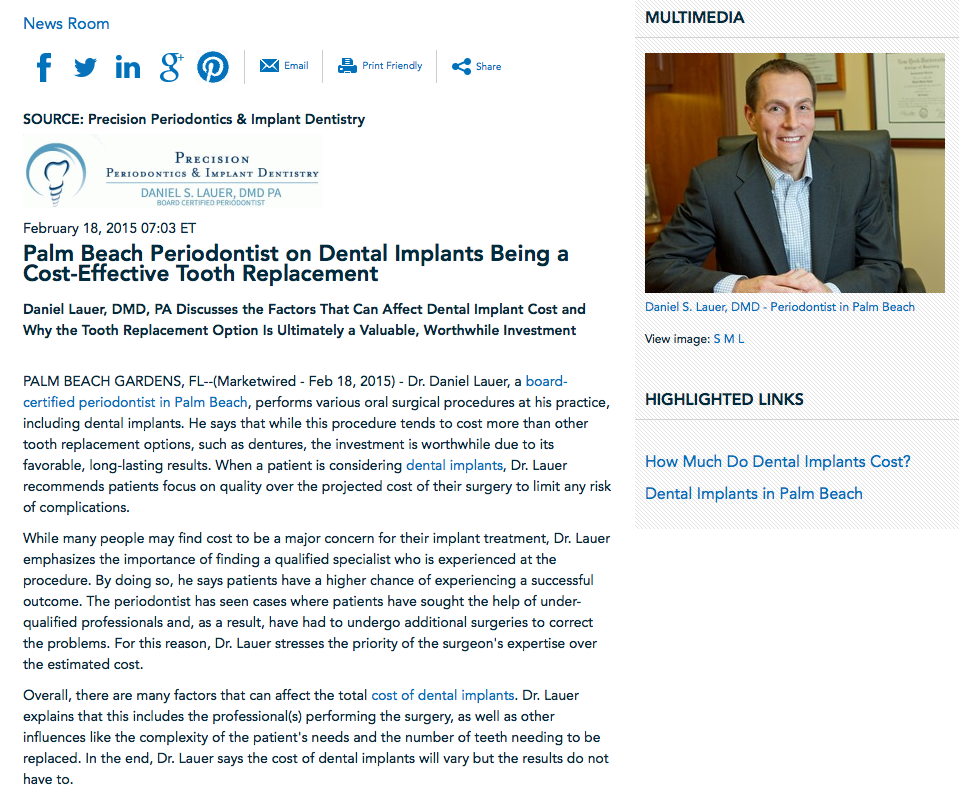Screen dimensions: 962x797
Task: Follow the 'dental implants' inline link
Action: [455, 465]
